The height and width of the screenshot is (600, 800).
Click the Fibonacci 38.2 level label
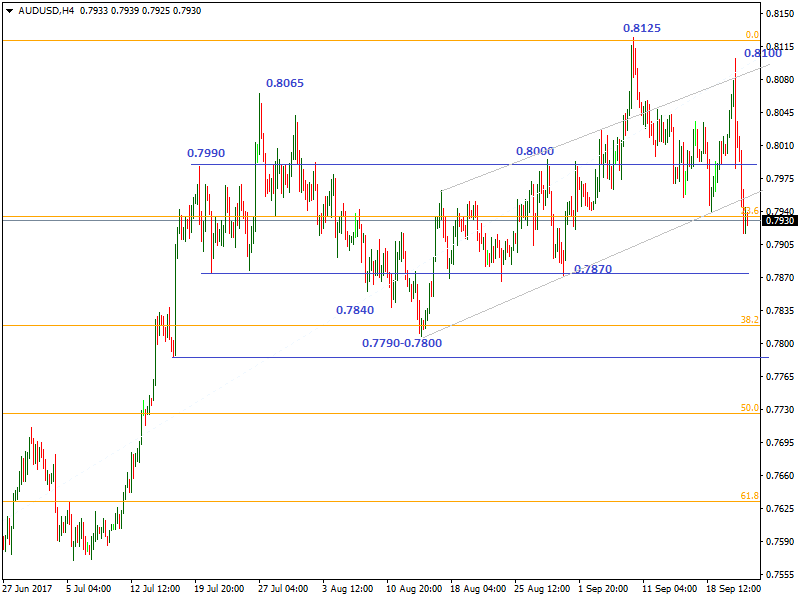coord(748,320)
